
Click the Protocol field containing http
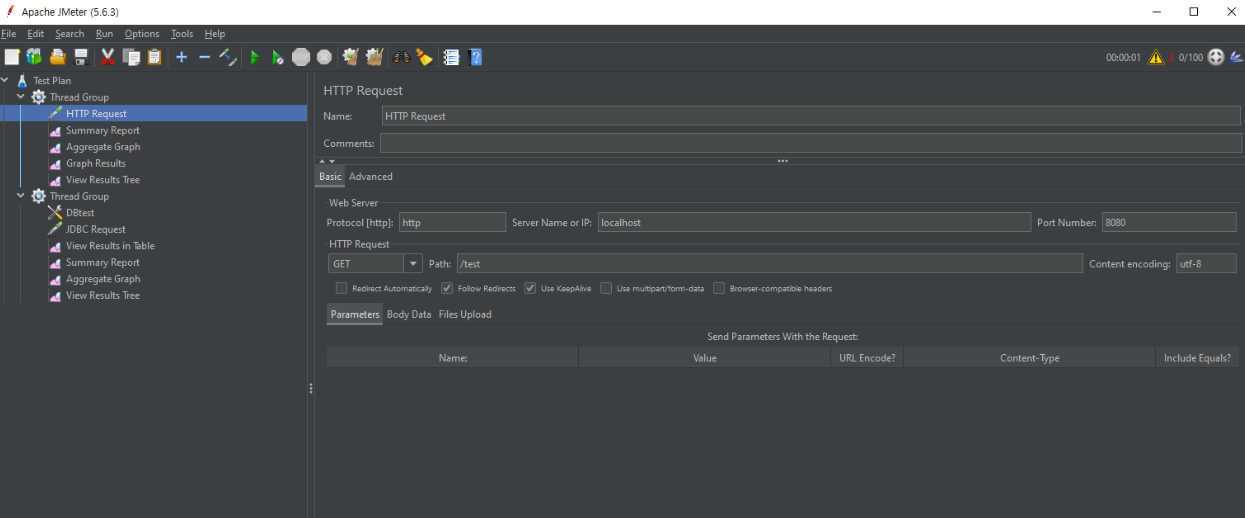(453, 222)
